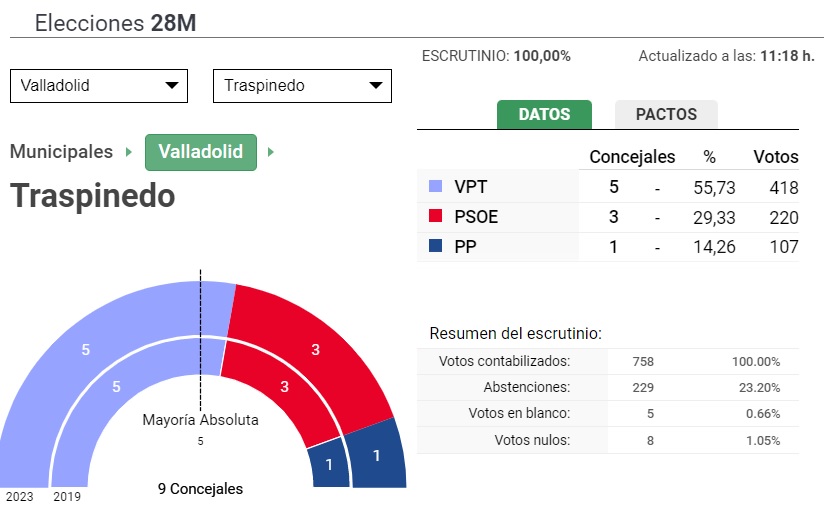The width and height of the screenshot is (835, 513).
Task: Click the outer VPT arc segment
Action: pos(86,349)
